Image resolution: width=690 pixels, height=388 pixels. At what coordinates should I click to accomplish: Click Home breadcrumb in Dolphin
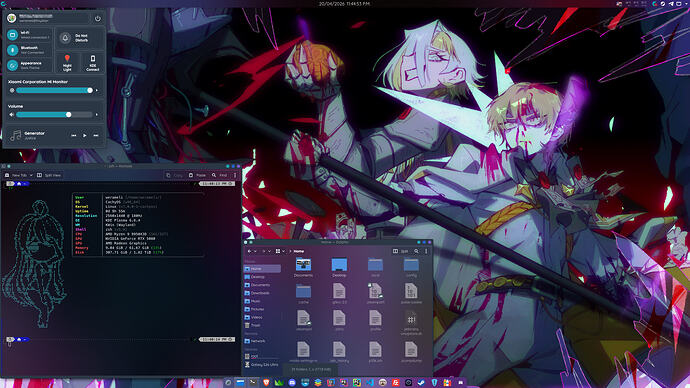[299, 251]
